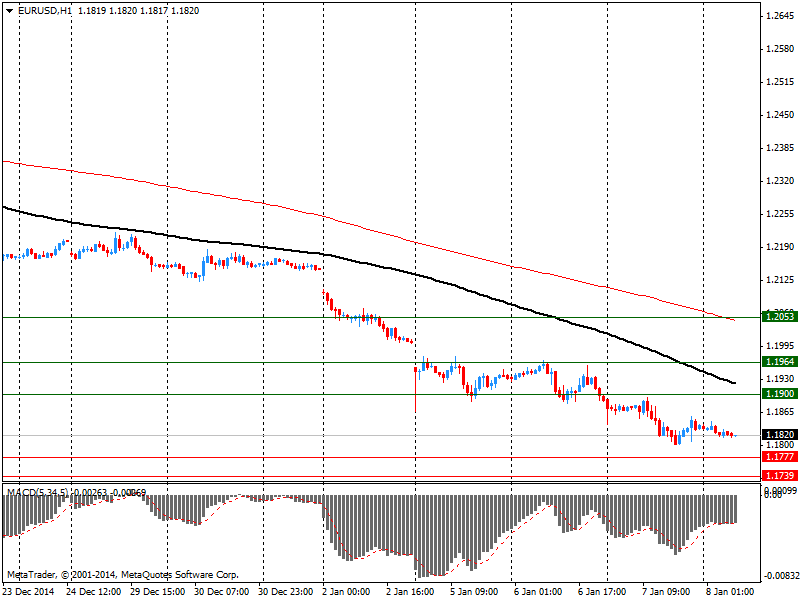The image size is (800, 600).
Task: Click the 30 Dec 07:00 time label
Action: click(x=221, y=591)
